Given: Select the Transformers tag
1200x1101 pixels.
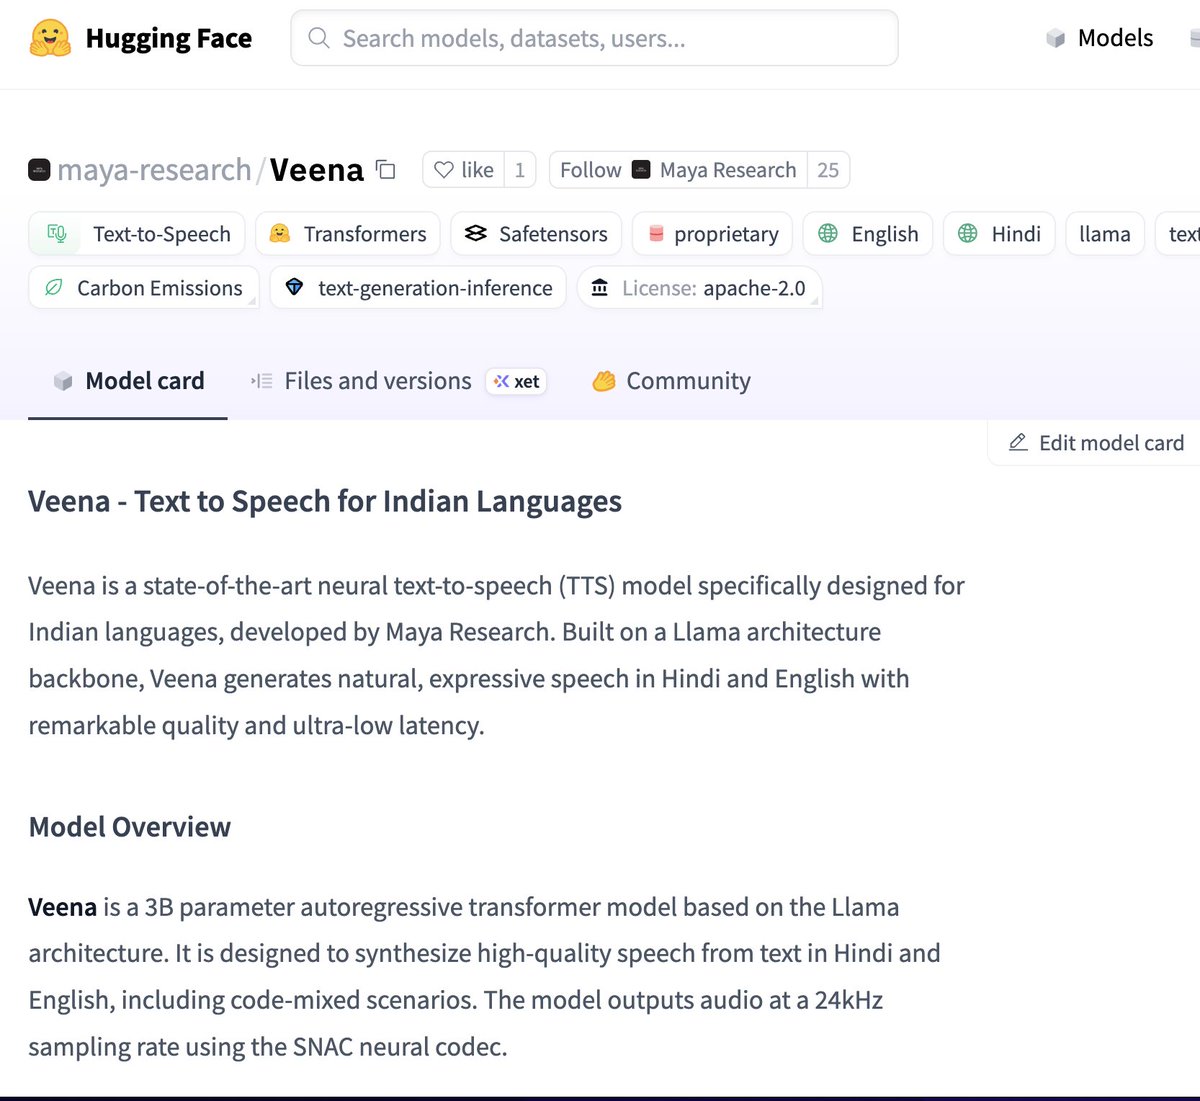Looking at the screenshot, I should (x=348, y=234).
